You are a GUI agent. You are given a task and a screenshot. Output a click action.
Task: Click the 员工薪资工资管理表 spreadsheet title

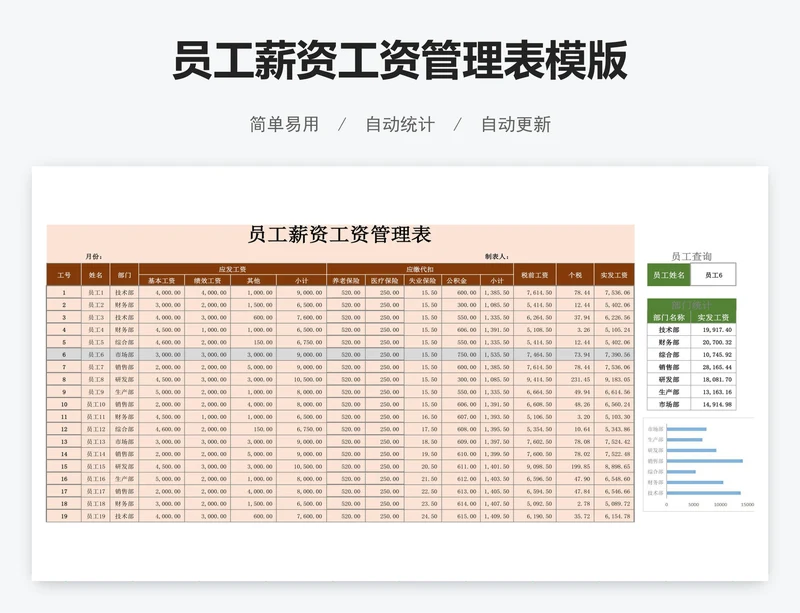click(x=340, y=235)
